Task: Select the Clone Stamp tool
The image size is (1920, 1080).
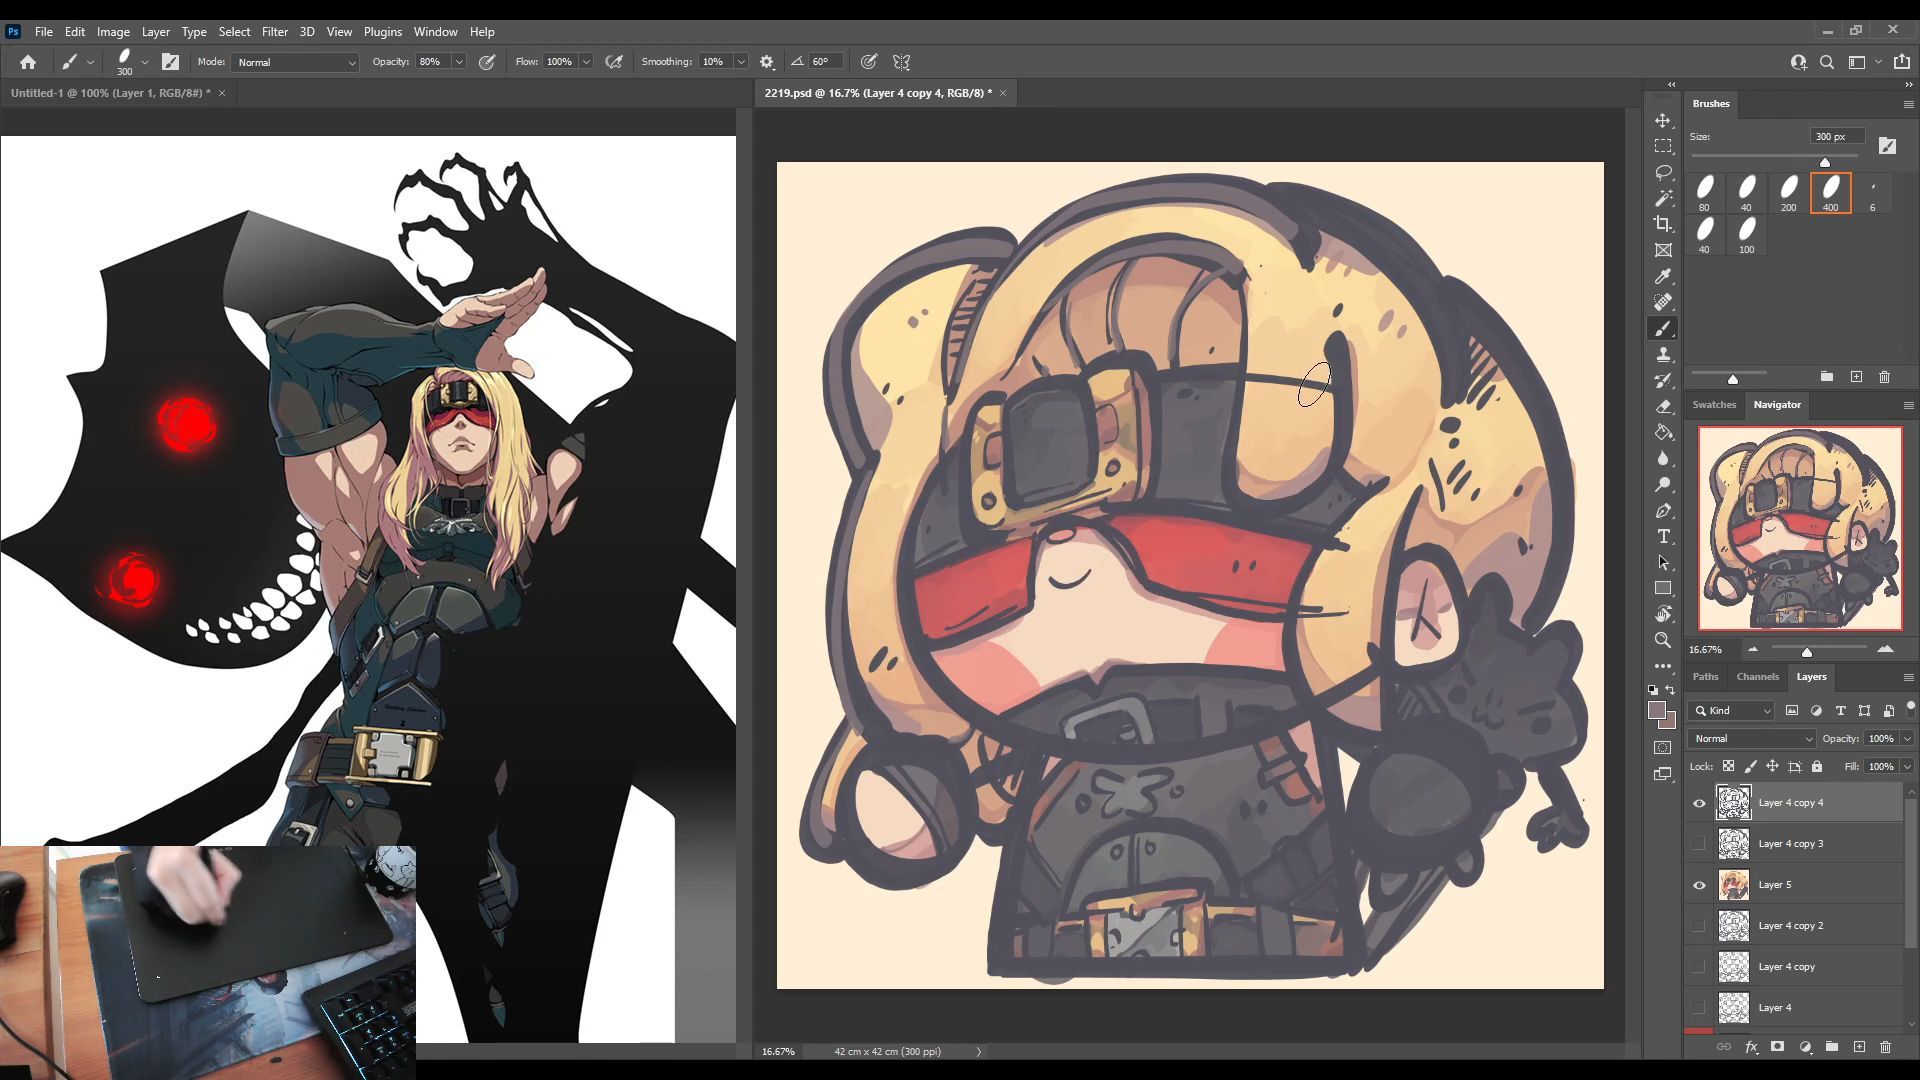Action: coord(1663,354)
